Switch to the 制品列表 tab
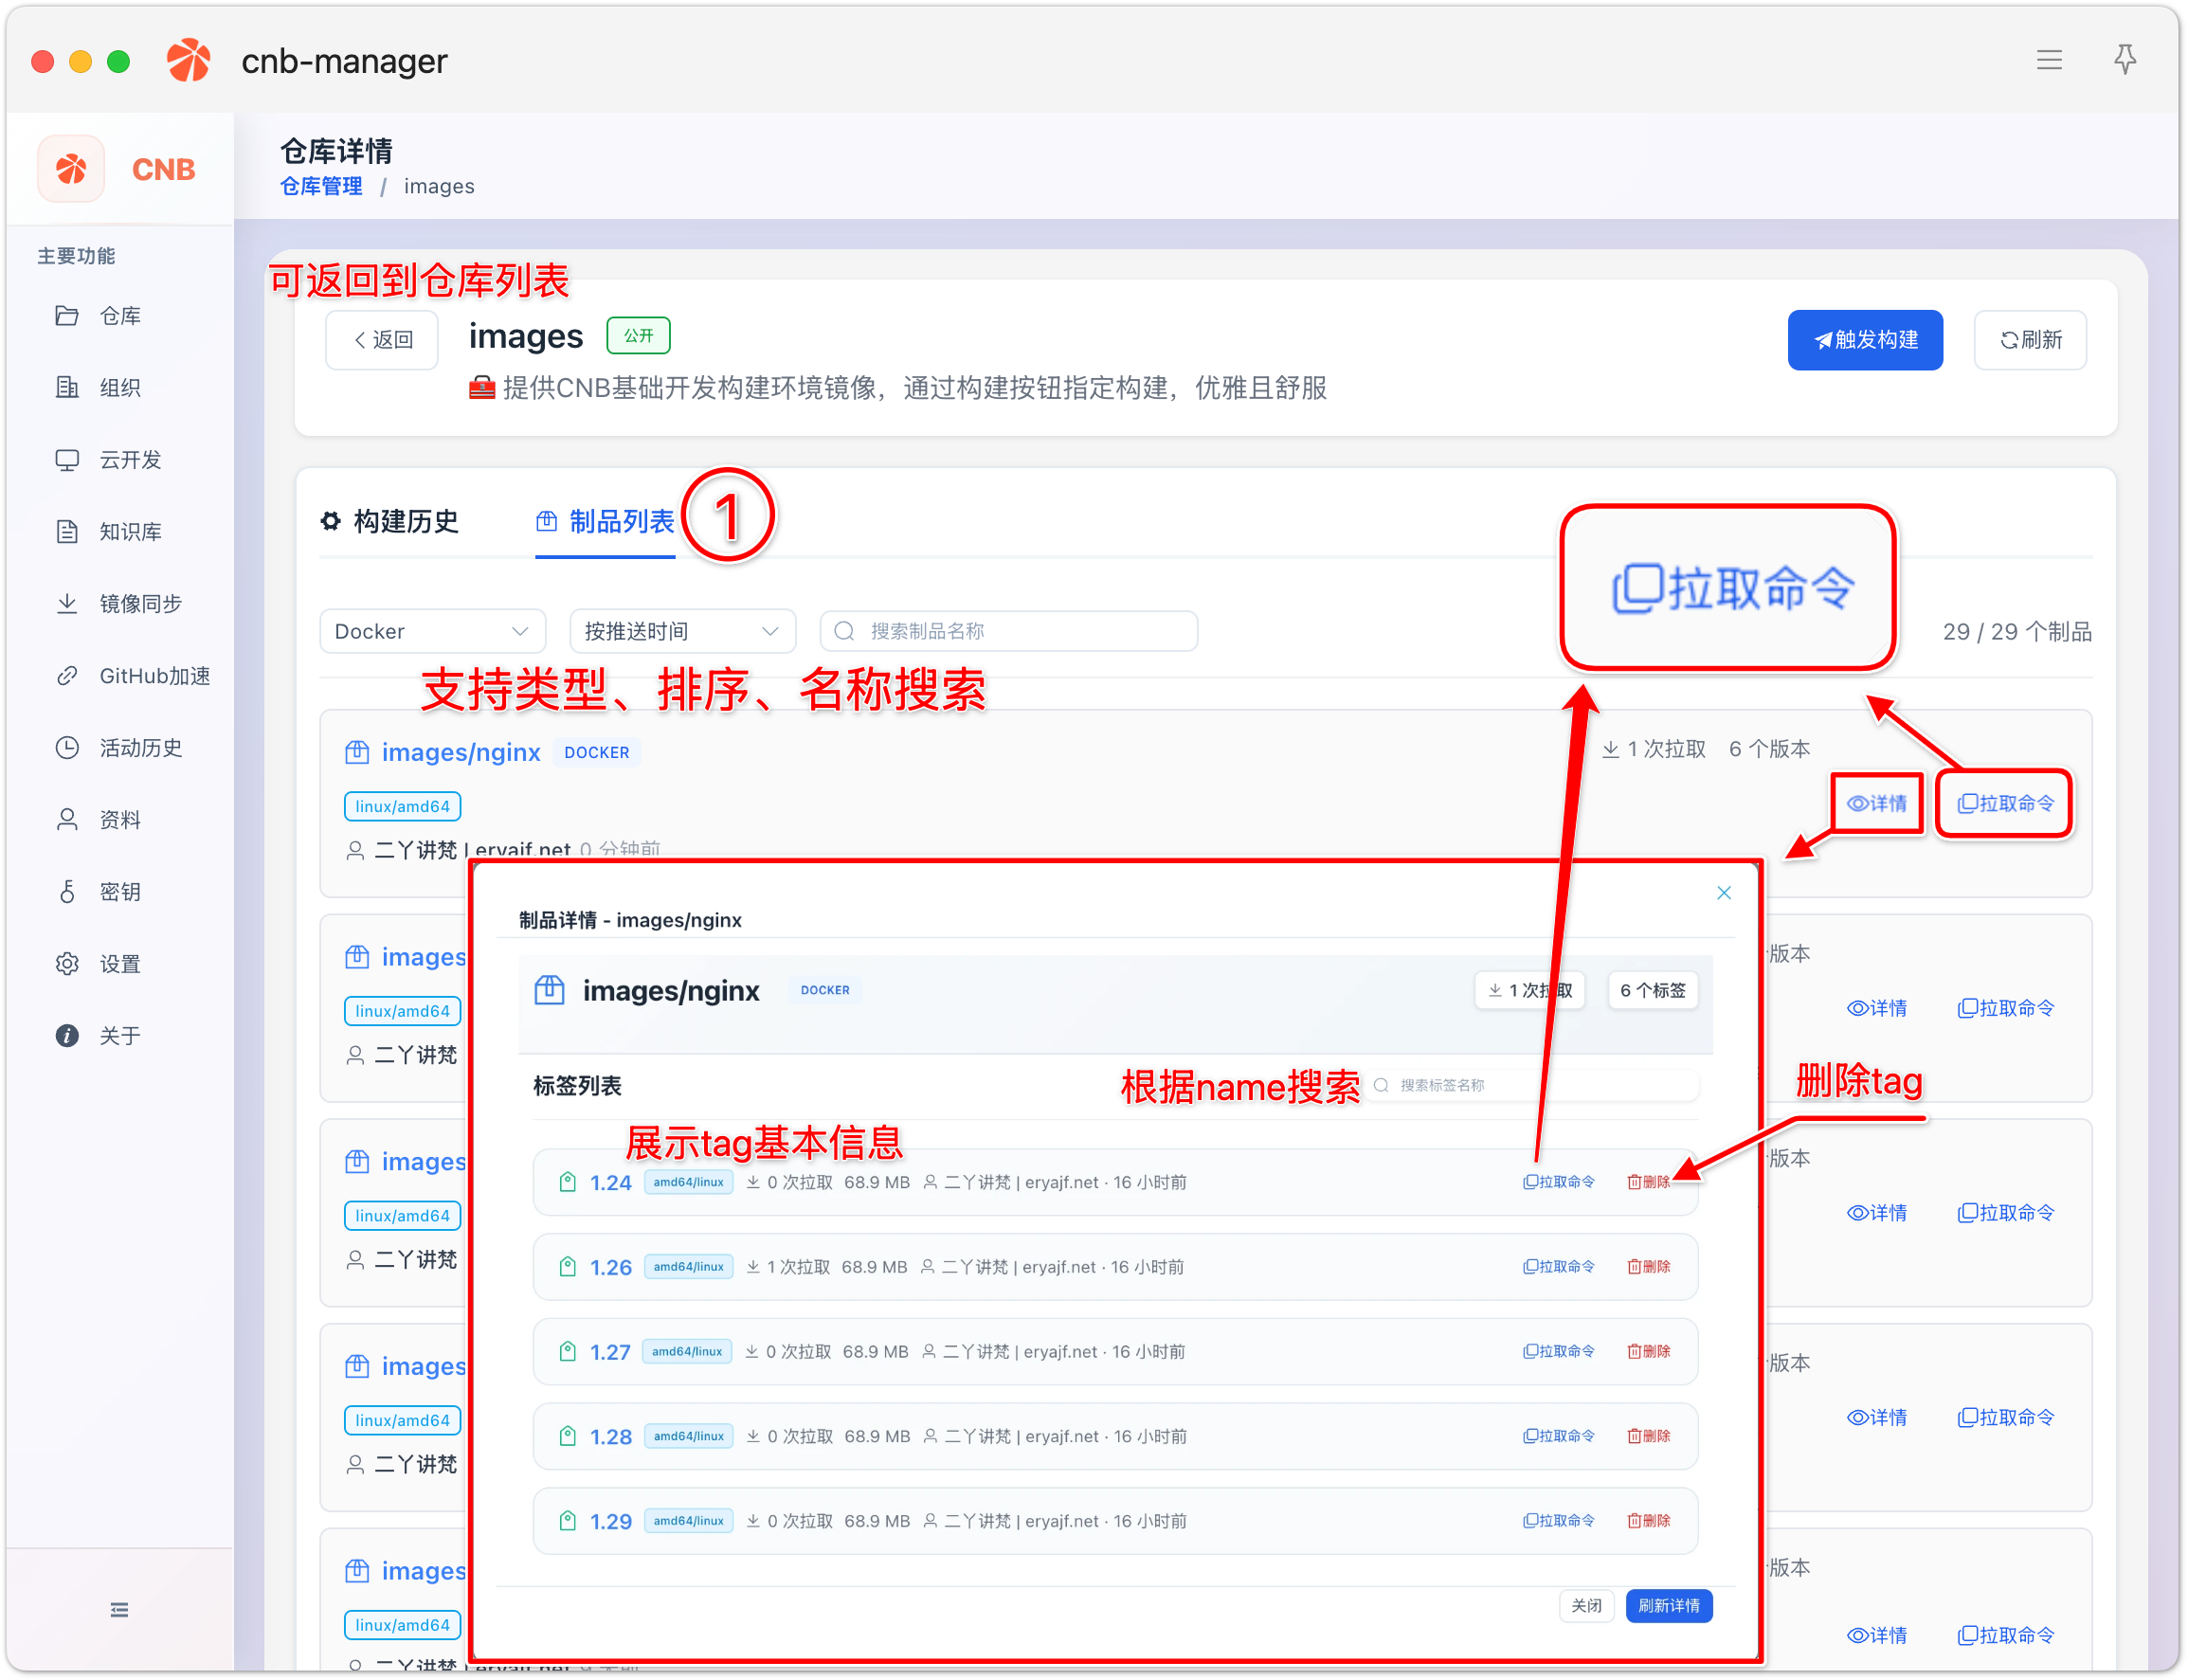The height and width of the screenshot is (1680, 2188). pyautogui.click(x=605, y=521)
